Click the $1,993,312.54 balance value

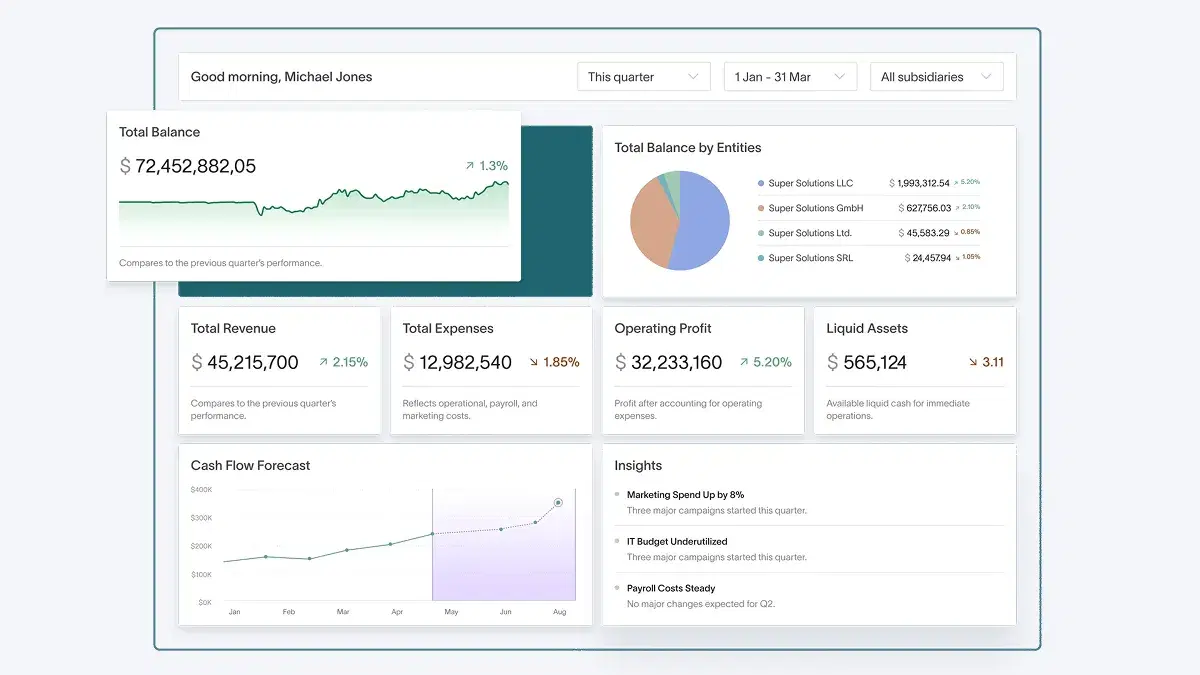pyautogui.click(x=919, y=183)
